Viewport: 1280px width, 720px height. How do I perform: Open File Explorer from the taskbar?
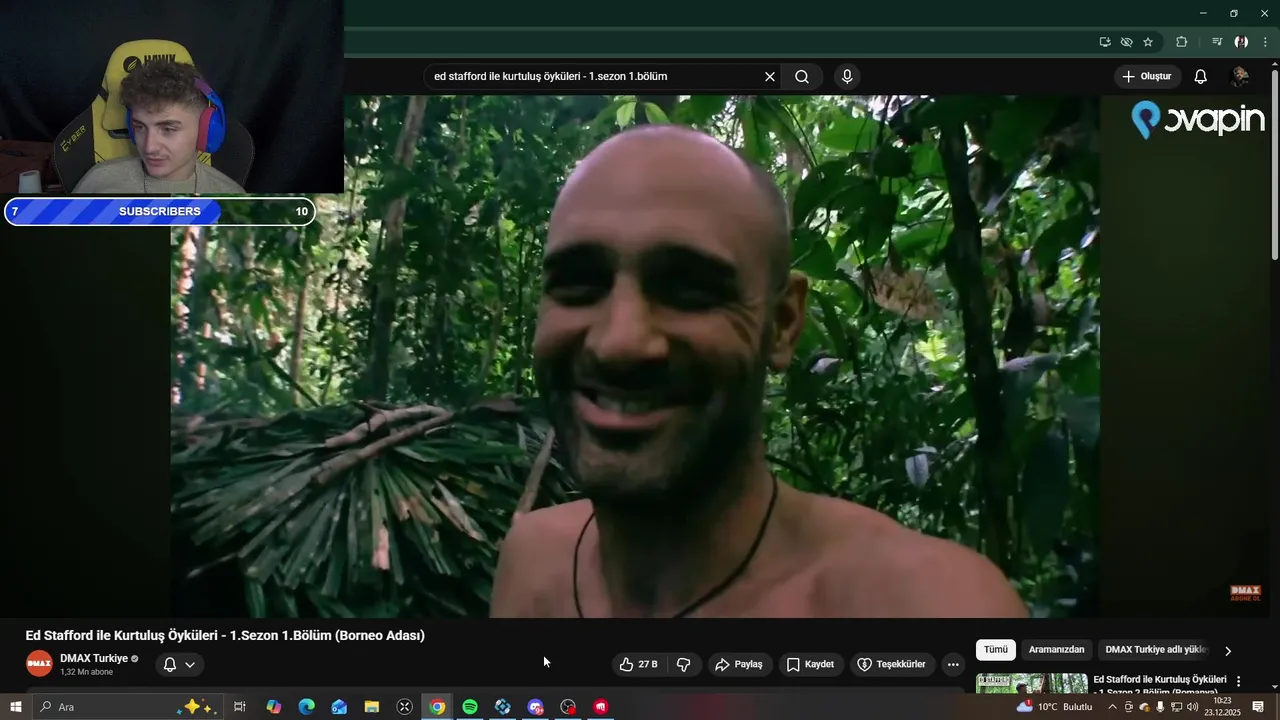(x=371, y=707)
